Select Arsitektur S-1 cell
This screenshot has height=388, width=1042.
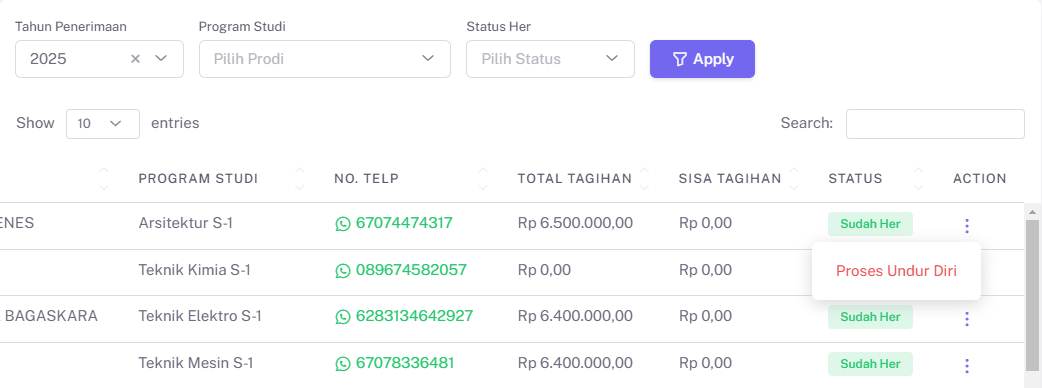(x=185, y=223)
